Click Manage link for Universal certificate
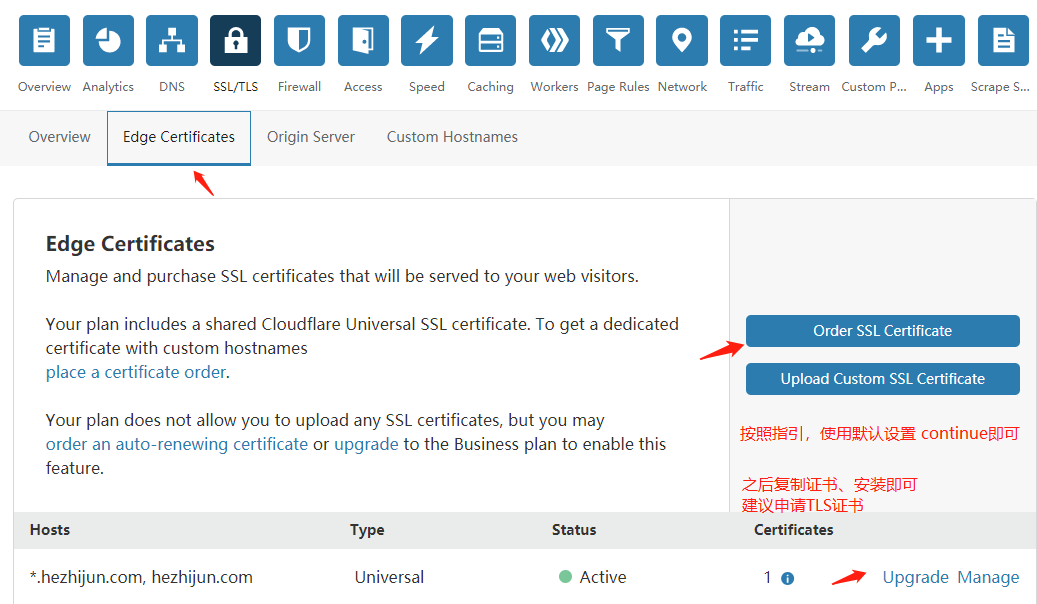 pos(988,577)
